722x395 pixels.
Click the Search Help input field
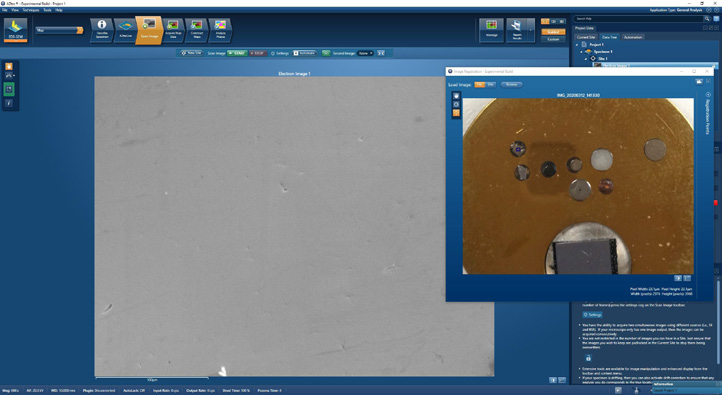click(638, 18)
